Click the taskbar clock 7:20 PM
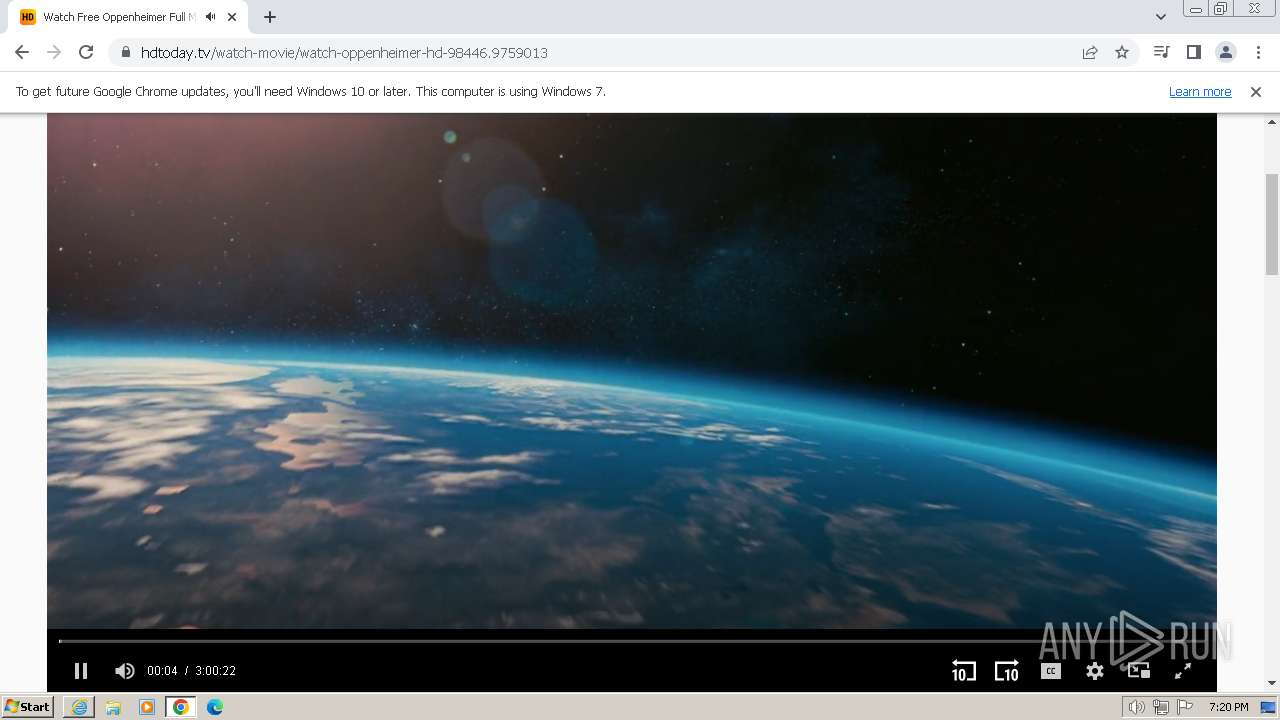Image resolution: width=1280 pixels, height=720 pixels. [1228, 707]
